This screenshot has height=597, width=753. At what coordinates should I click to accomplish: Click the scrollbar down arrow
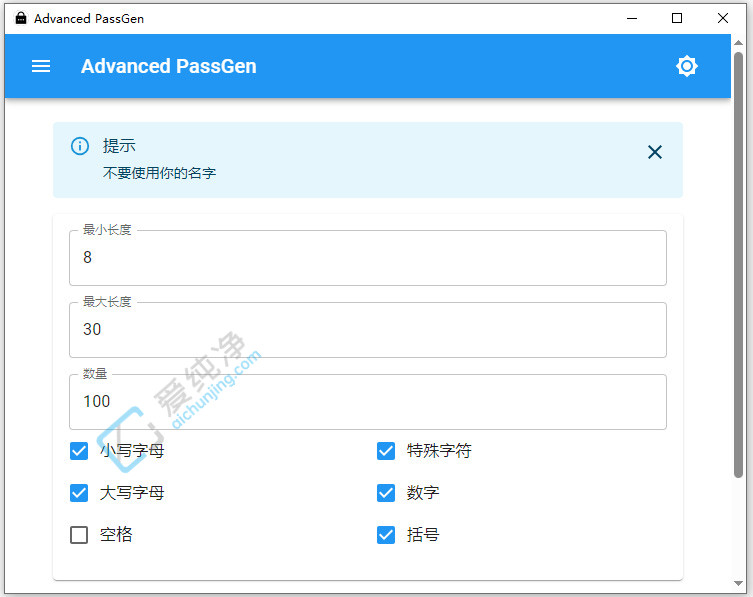coord(739,584)
